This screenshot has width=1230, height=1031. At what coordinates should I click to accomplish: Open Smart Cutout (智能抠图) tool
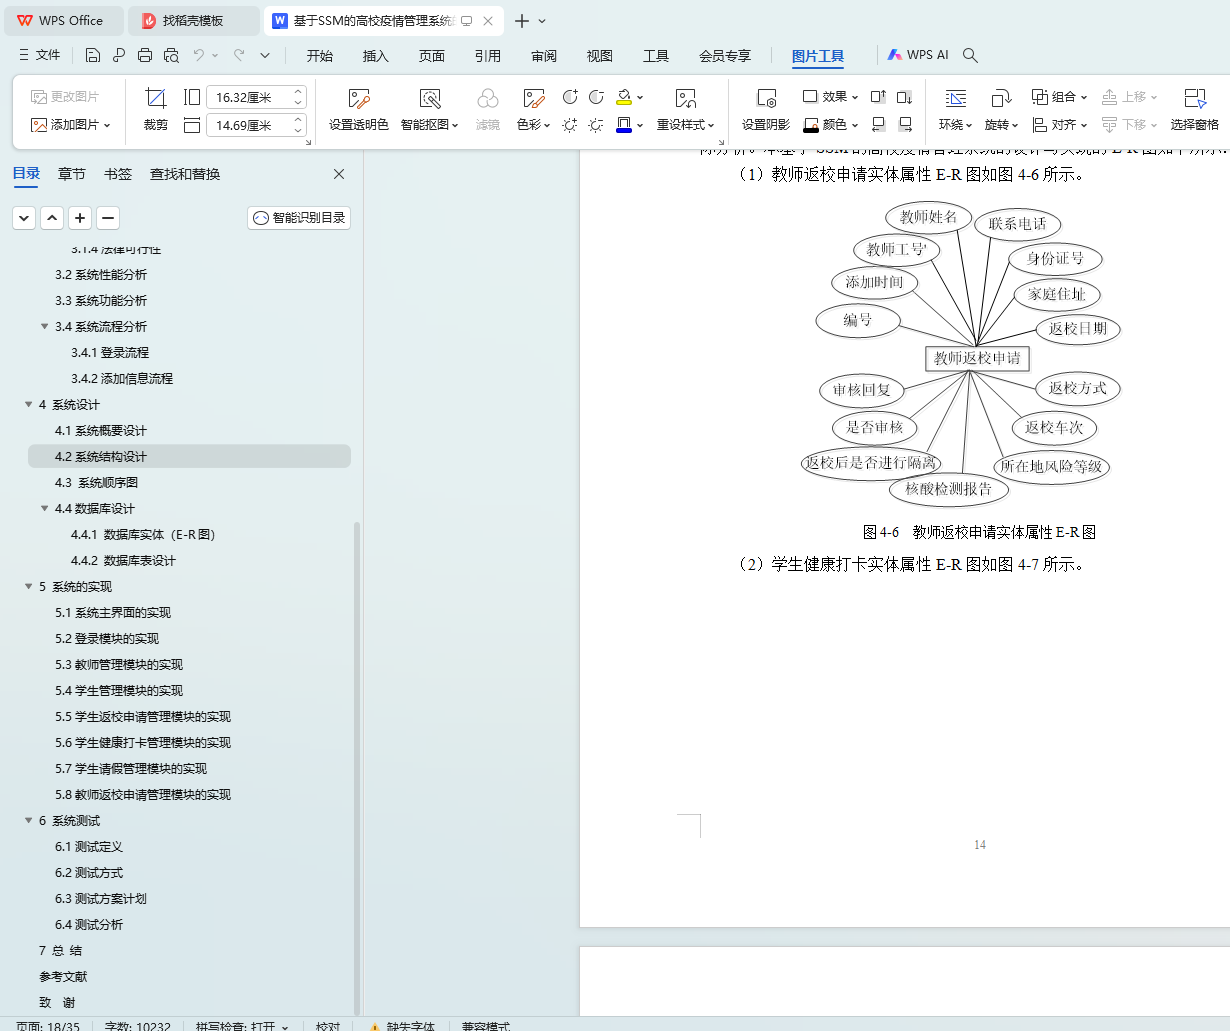click(x=430, y=110)
